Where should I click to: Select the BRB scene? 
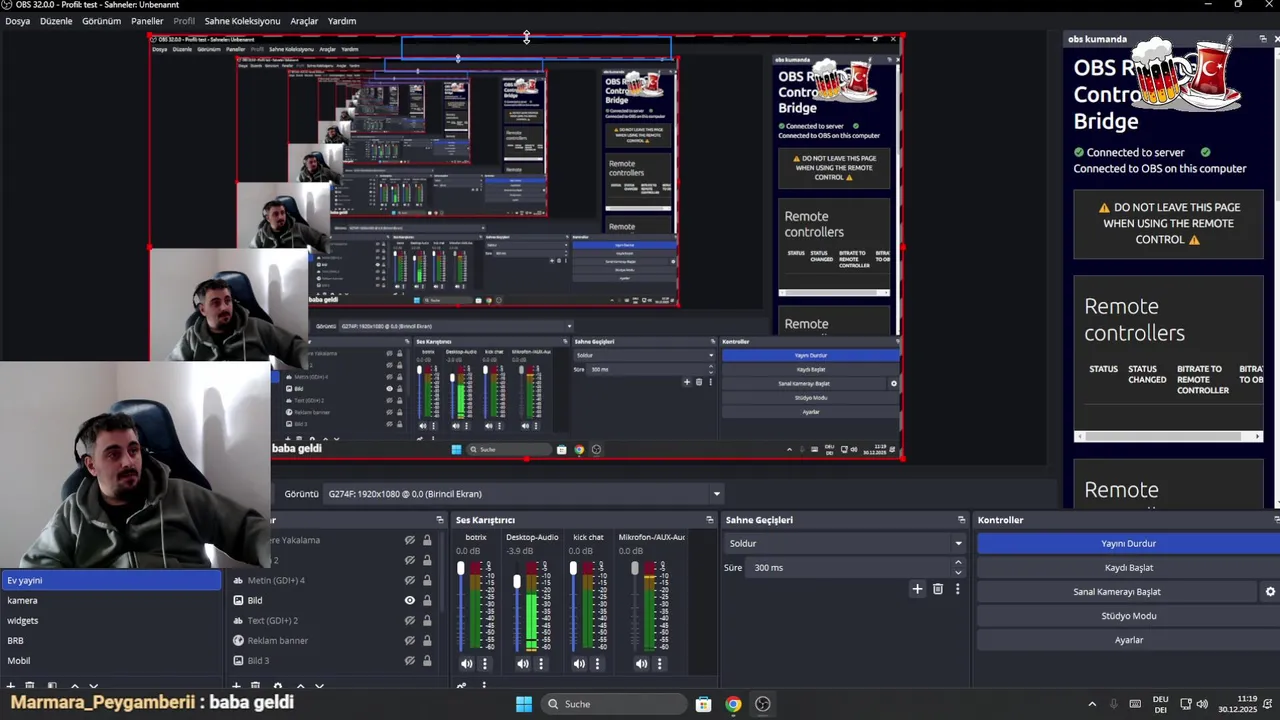(x=110, y=640)
